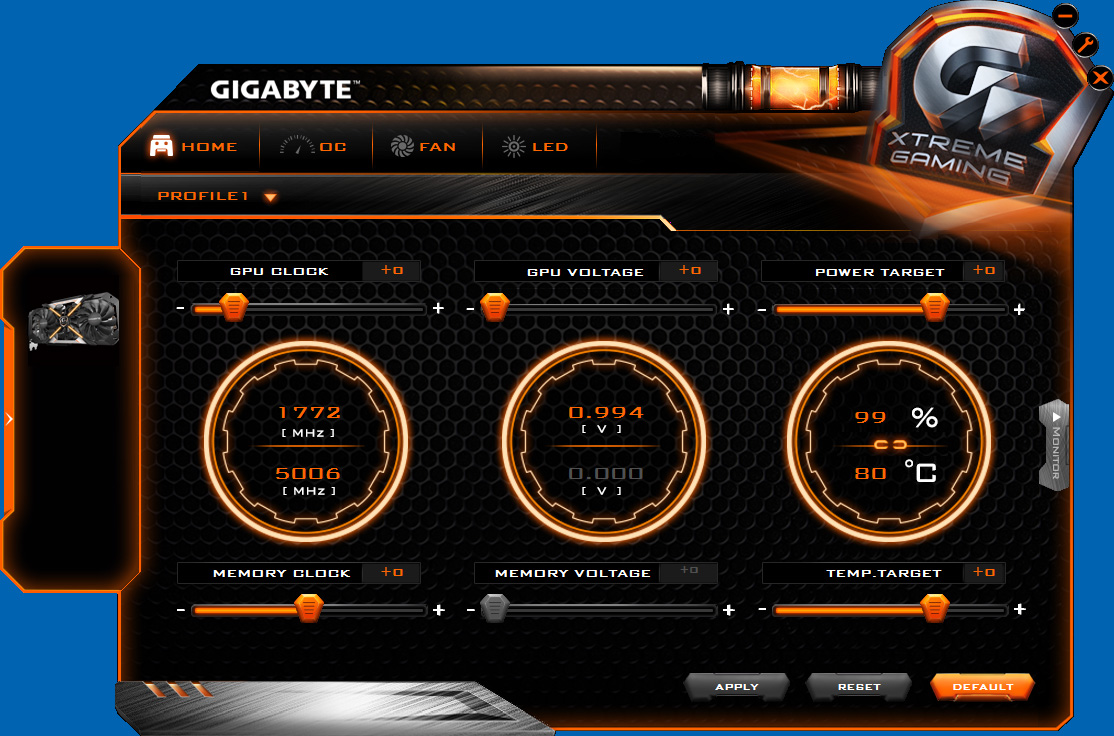Viewport: 1114px width, 736px height.
Task: Click the APPLY button
Action: 737,687
